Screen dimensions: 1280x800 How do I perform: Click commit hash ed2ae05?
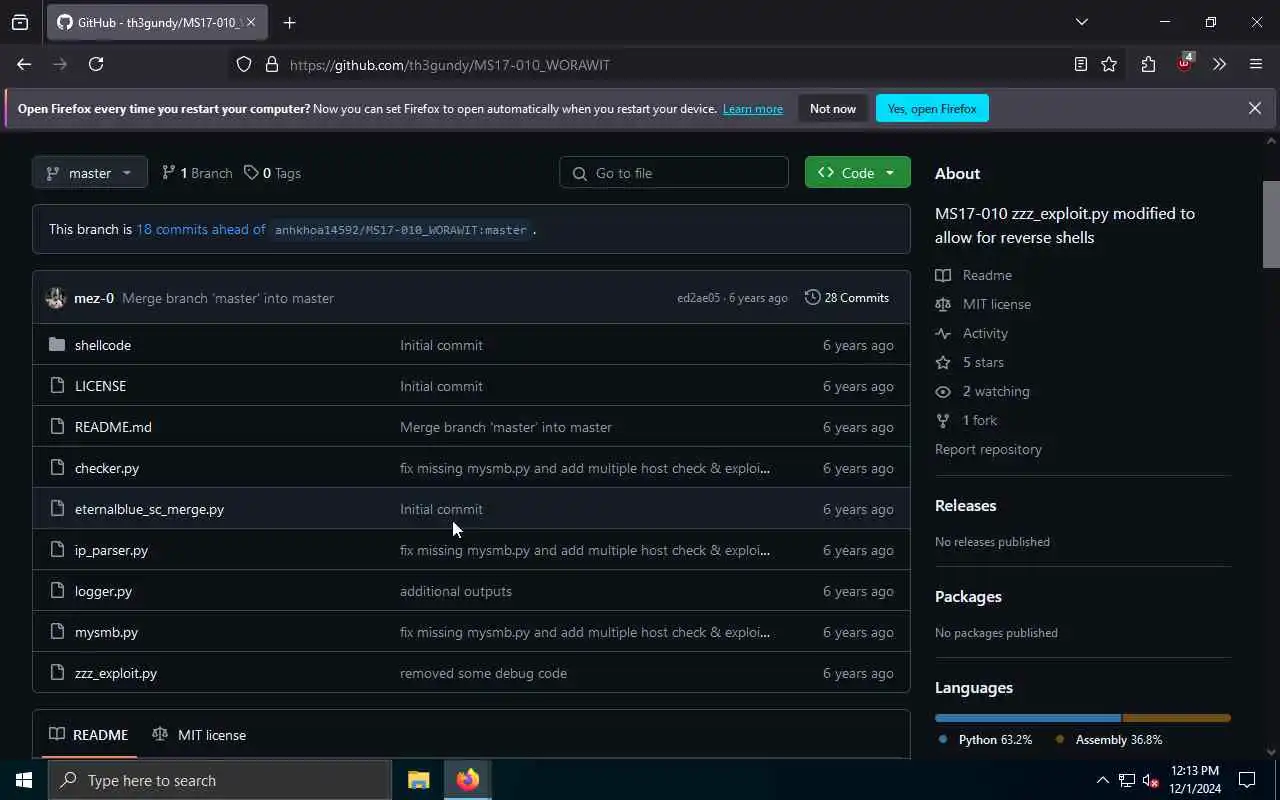(698, 298)
